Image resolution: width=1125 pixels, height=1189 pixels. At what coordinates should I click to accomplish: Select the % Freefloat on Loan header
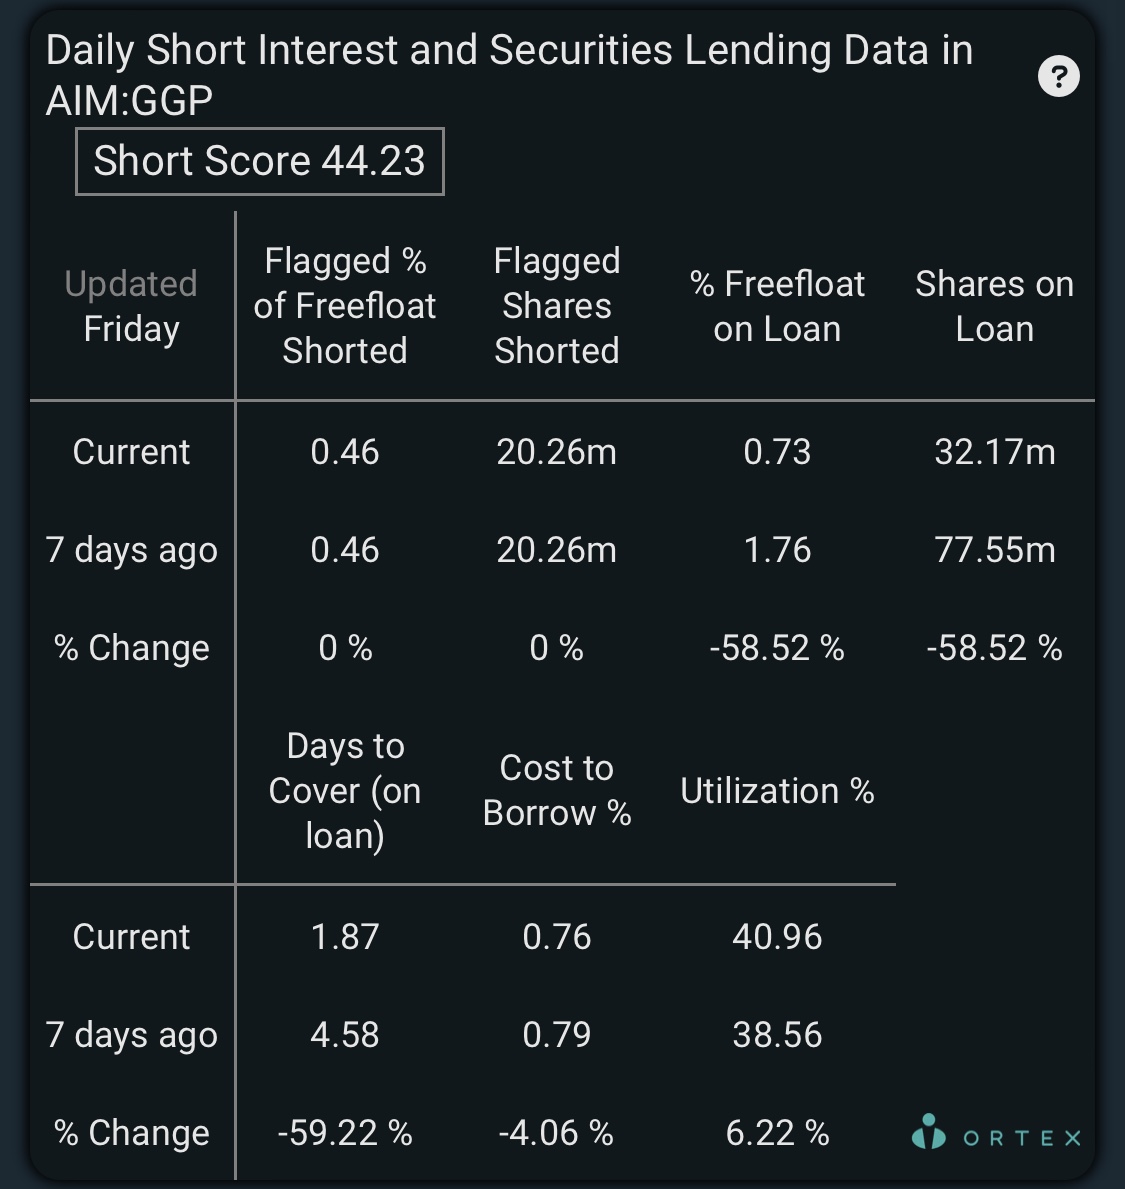(x=777, y=306)
